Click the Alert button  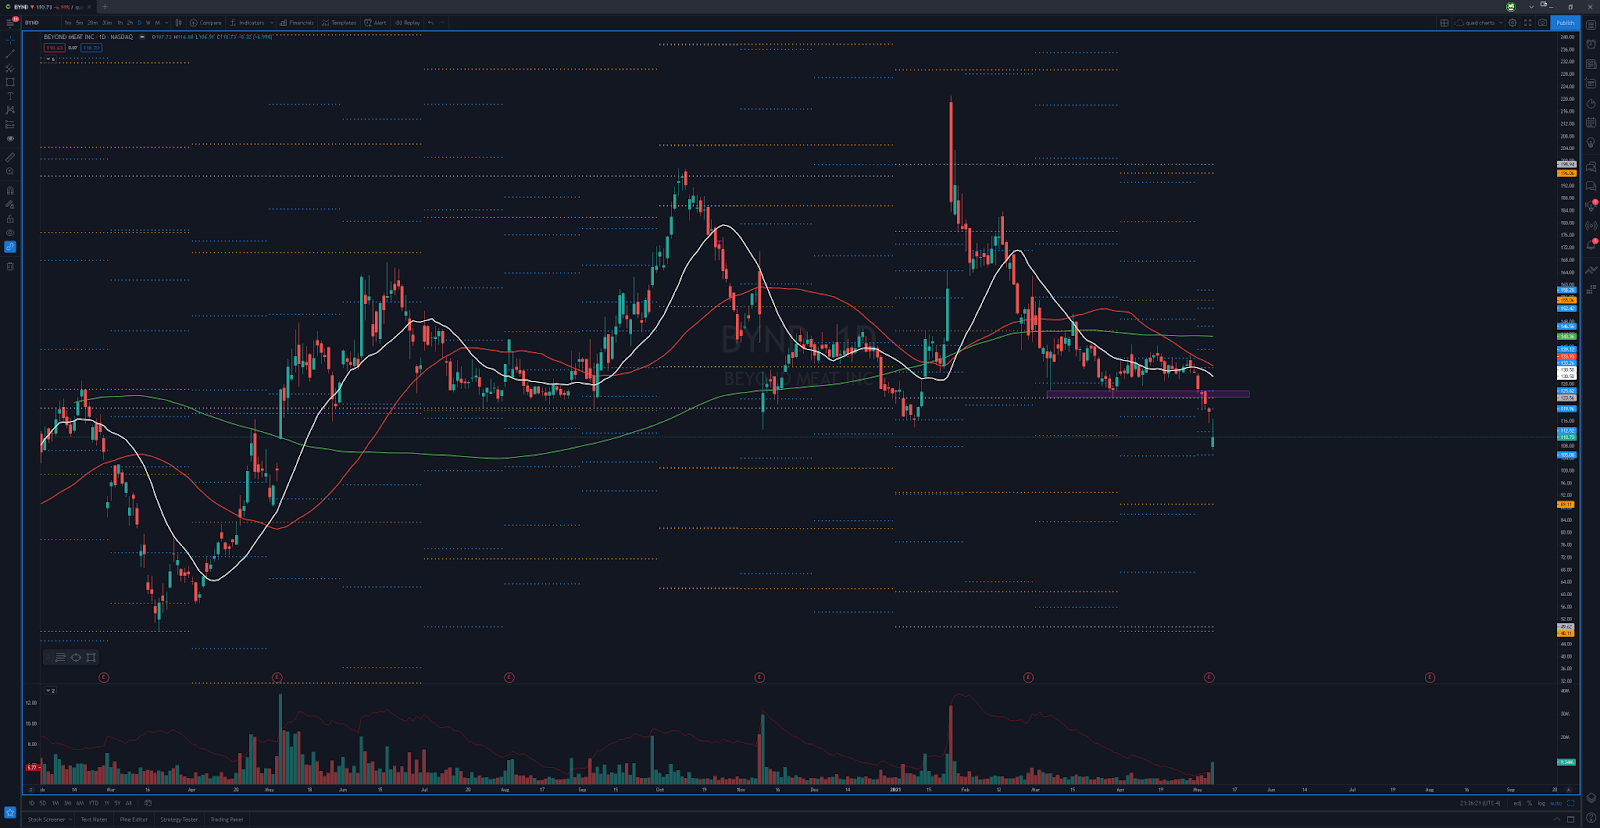point(375,22)
